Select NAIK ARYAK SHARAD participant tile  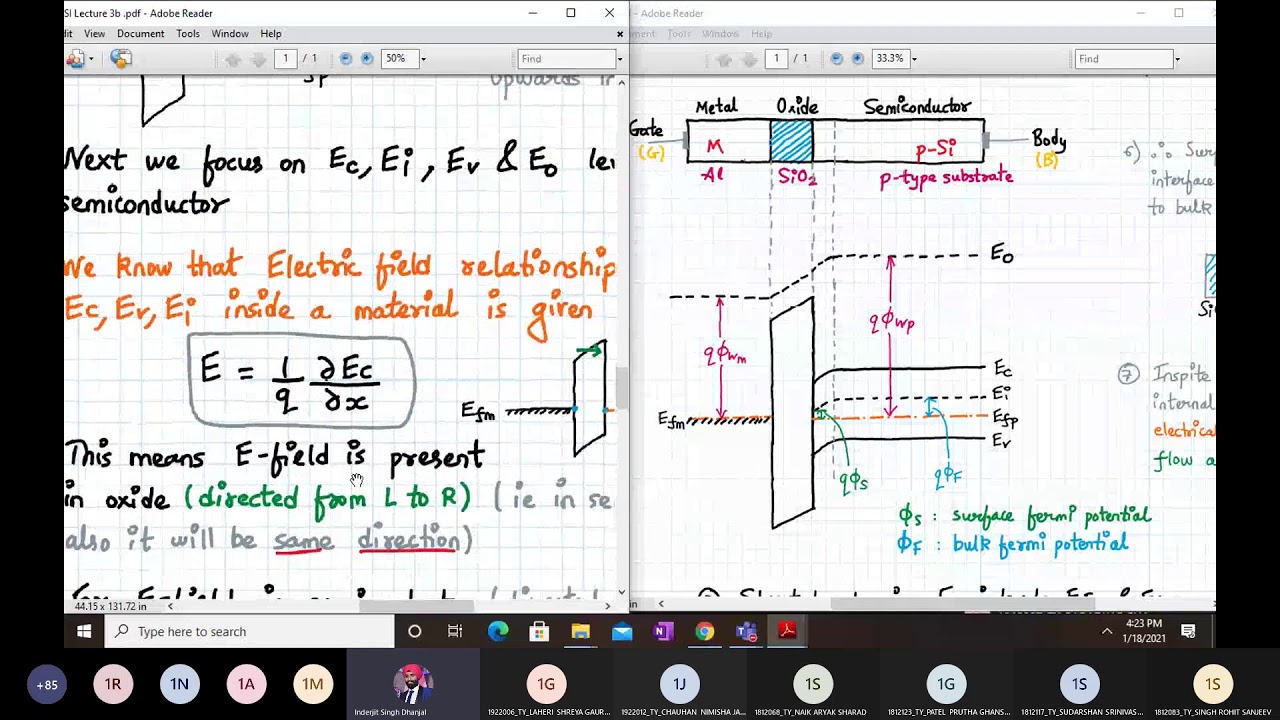pyautogui.click(x=813, y=685)
